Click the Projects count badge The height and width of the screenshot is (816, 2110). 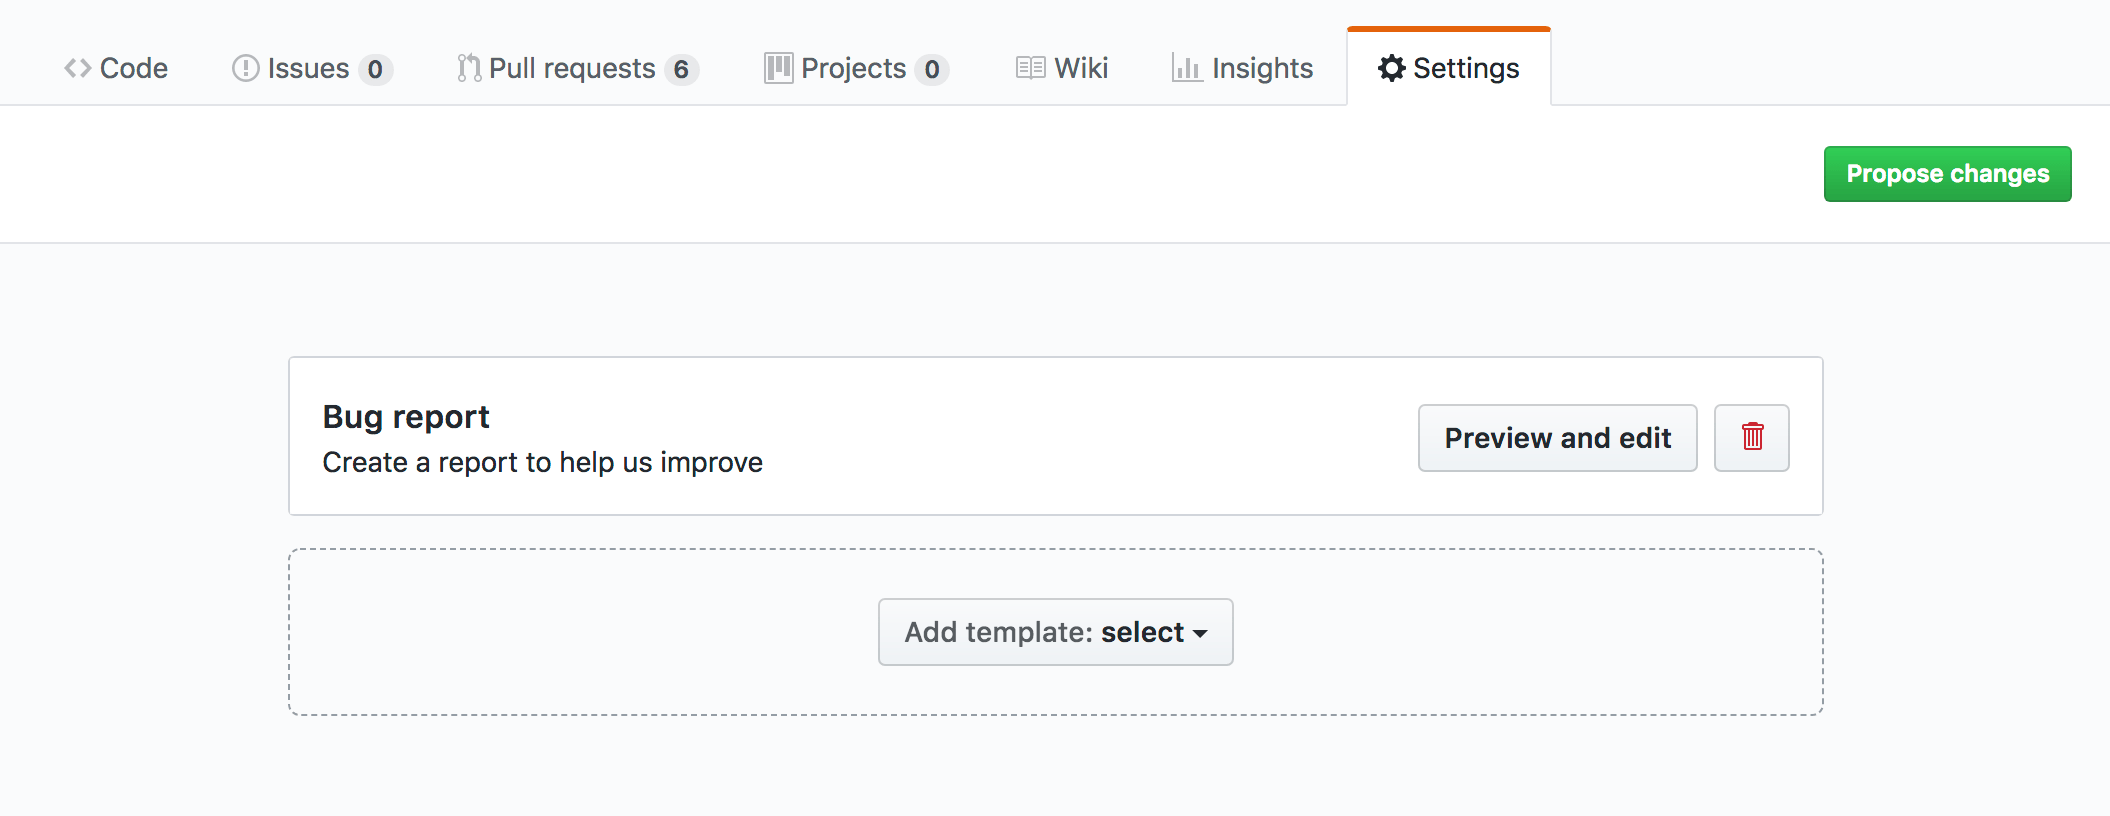pos(931,69)
